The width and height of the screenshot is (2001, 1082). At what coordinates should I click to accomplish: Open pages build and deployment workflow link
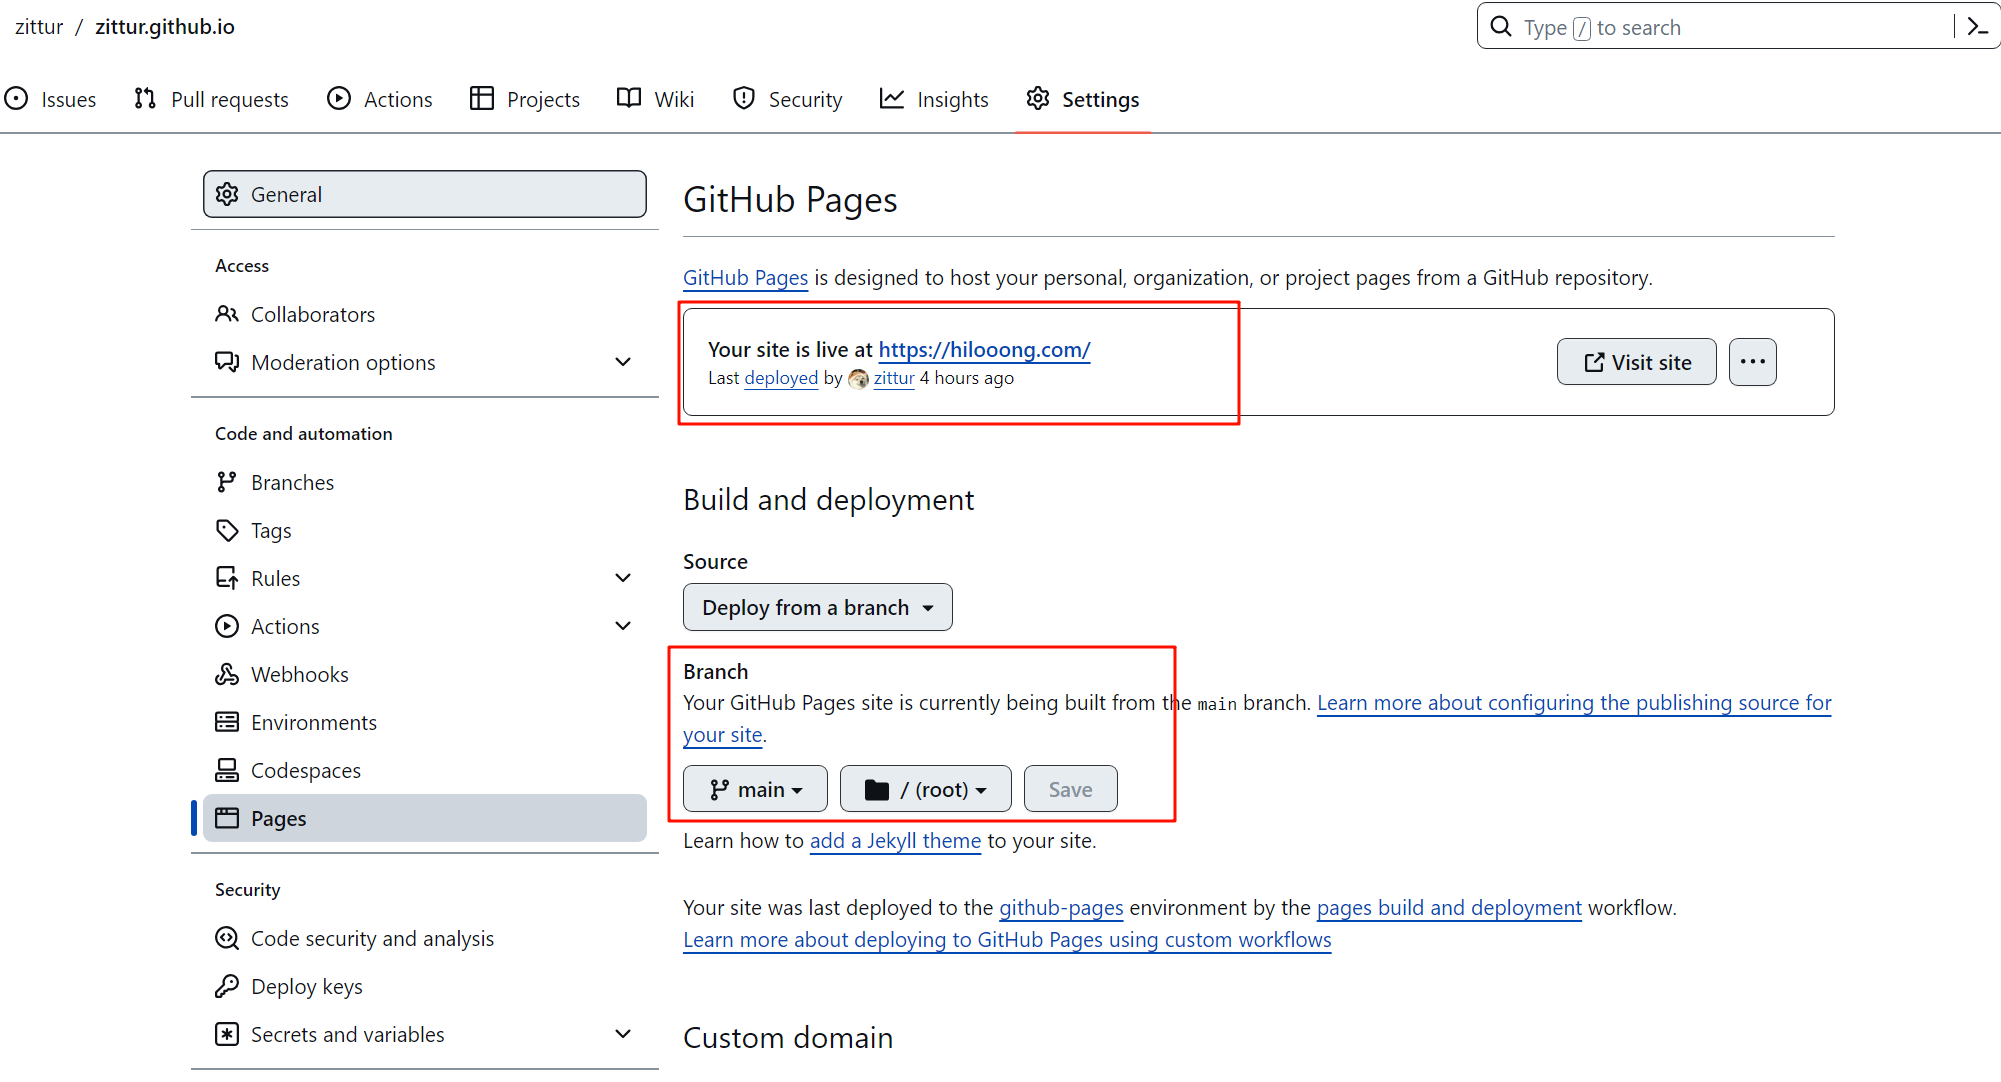[1449, 908]
